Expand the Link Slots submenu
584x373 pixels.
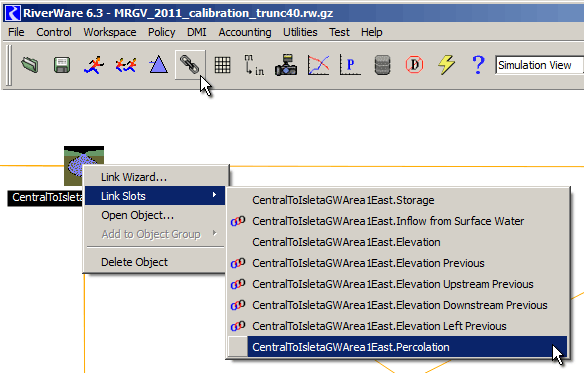pos(155,196)
